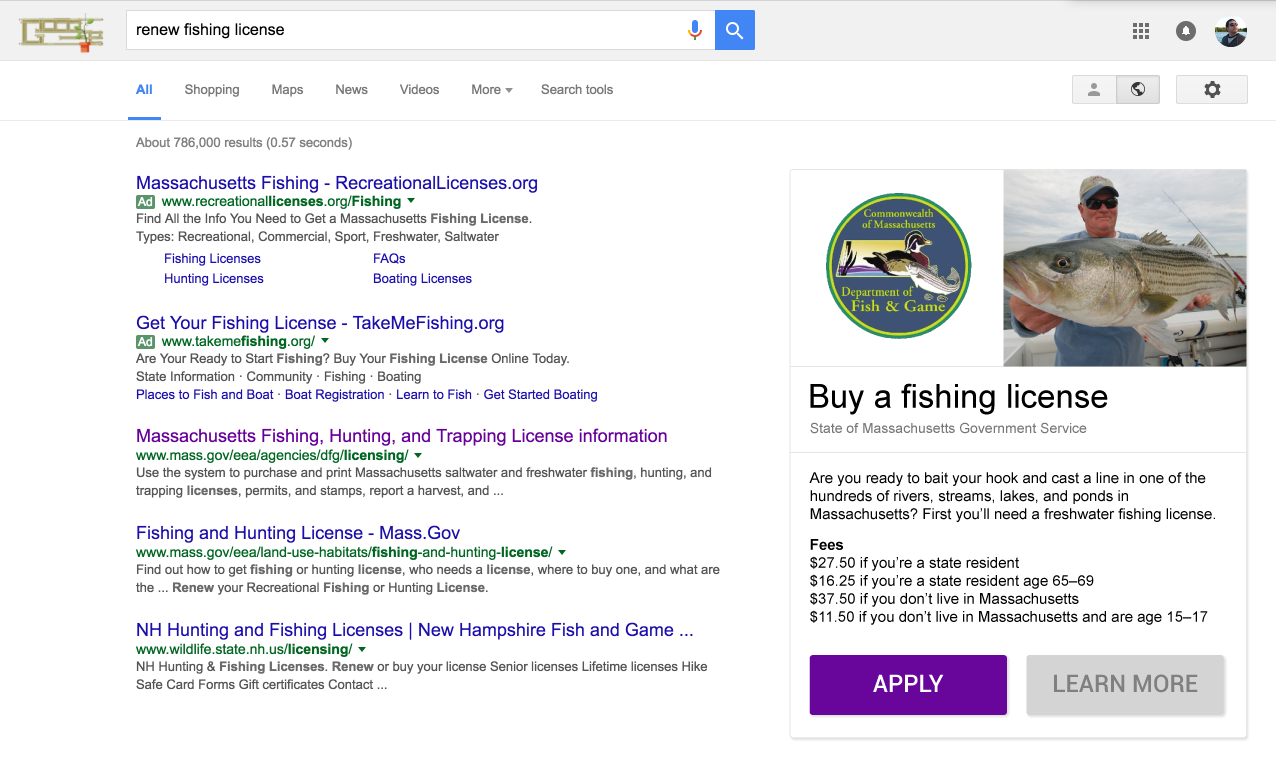Click the $16.25 resident age 65–69 fee line

pyautogui.click(x=952, y=581)
